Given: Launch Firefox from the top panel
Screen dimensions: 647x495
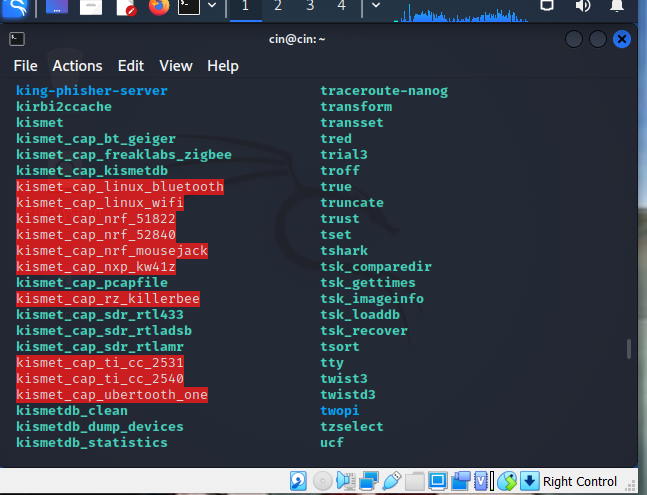Looking at the screenshot, I should pyautogui.click(x=159, y=7).
